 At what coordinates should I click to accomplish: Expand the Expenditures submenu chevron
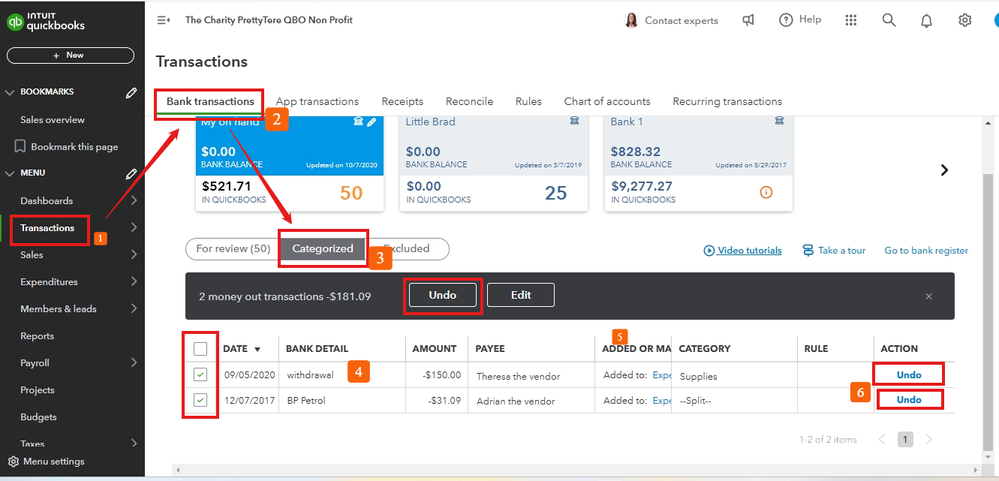pyautogui.click(x=134, y=282)
